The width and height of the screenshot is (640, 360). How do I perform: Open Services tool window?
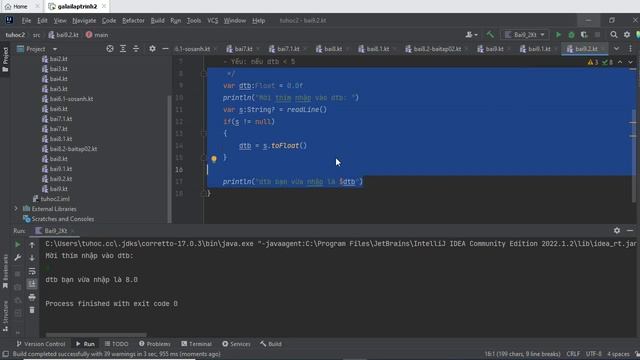236,344
